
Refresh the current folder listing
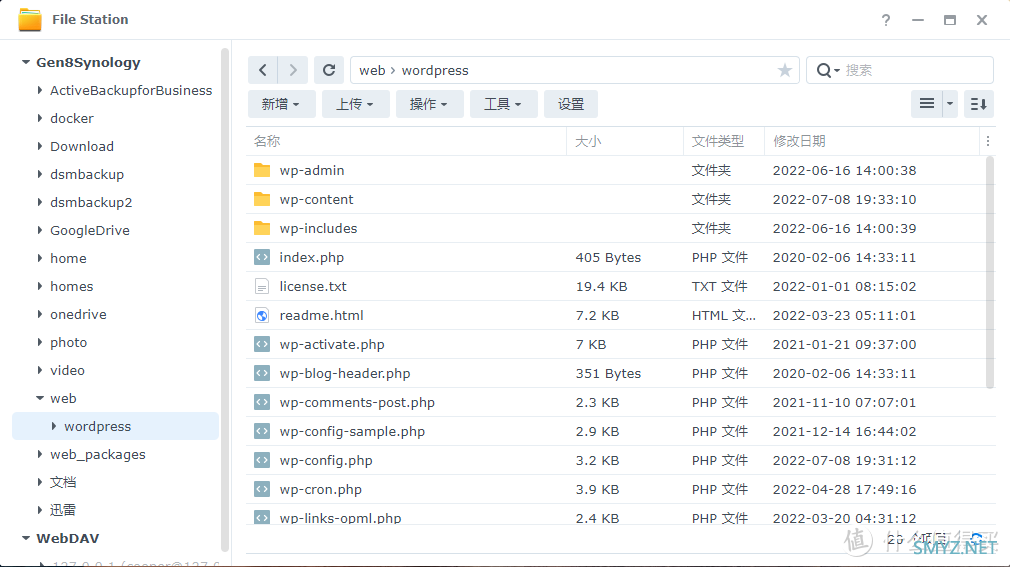point(329,70)
